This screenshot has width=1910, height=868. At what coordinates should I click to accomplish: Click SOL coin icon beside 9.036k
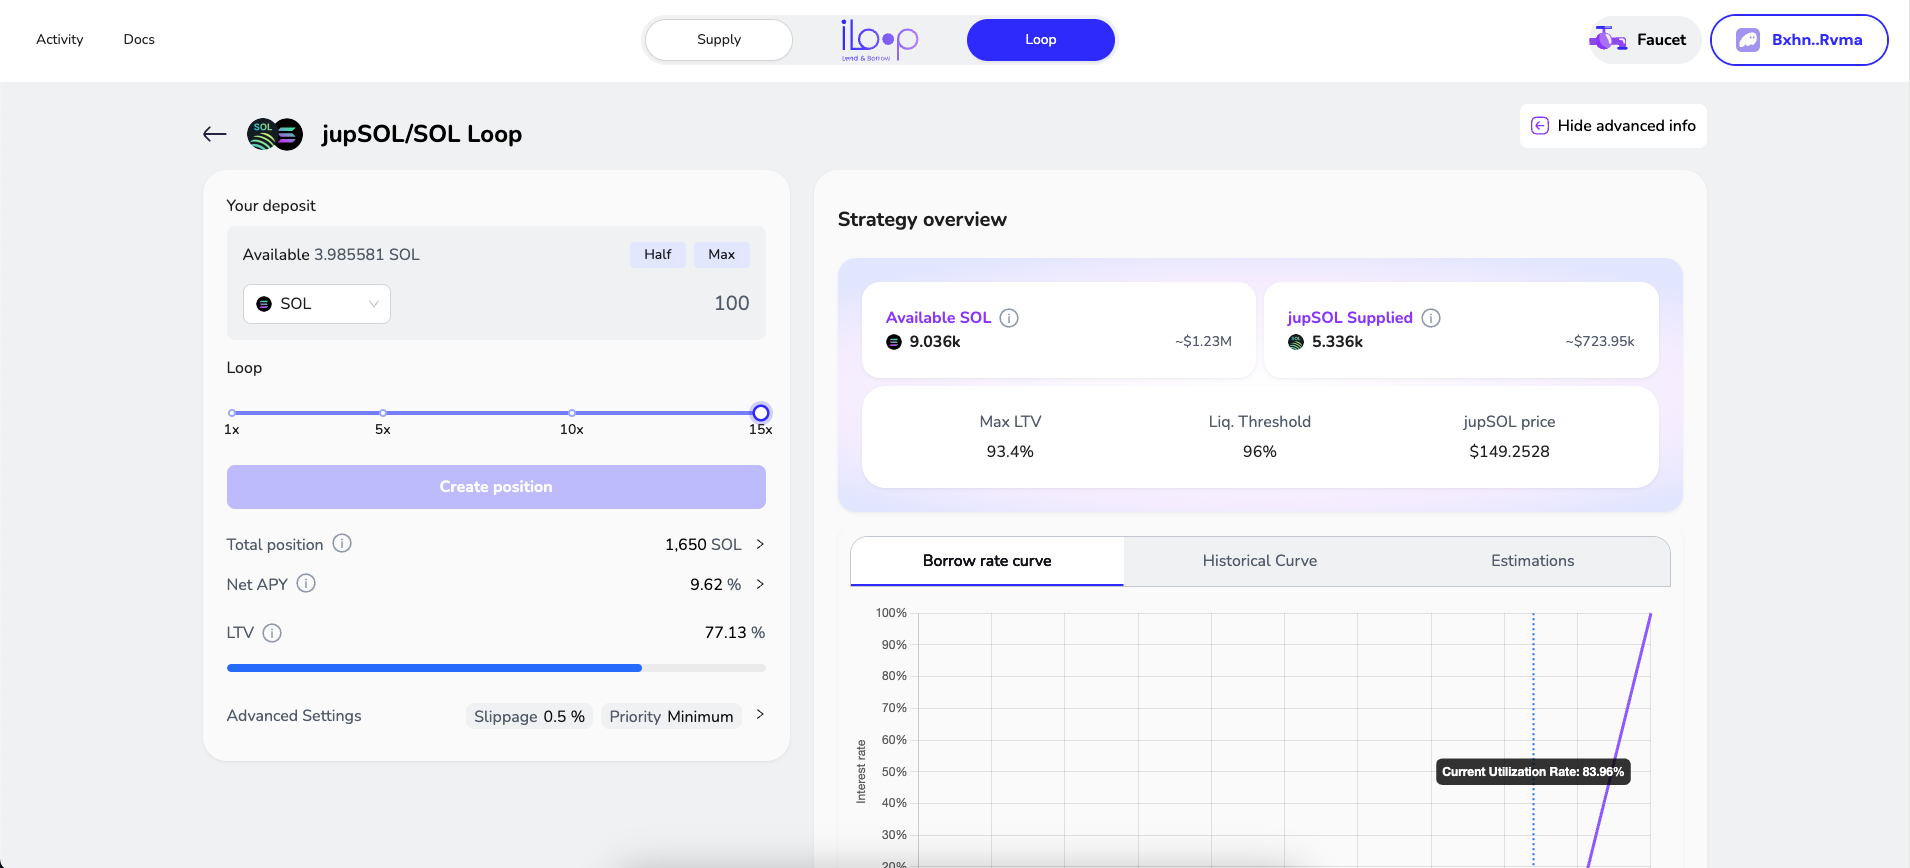[894, 342]
